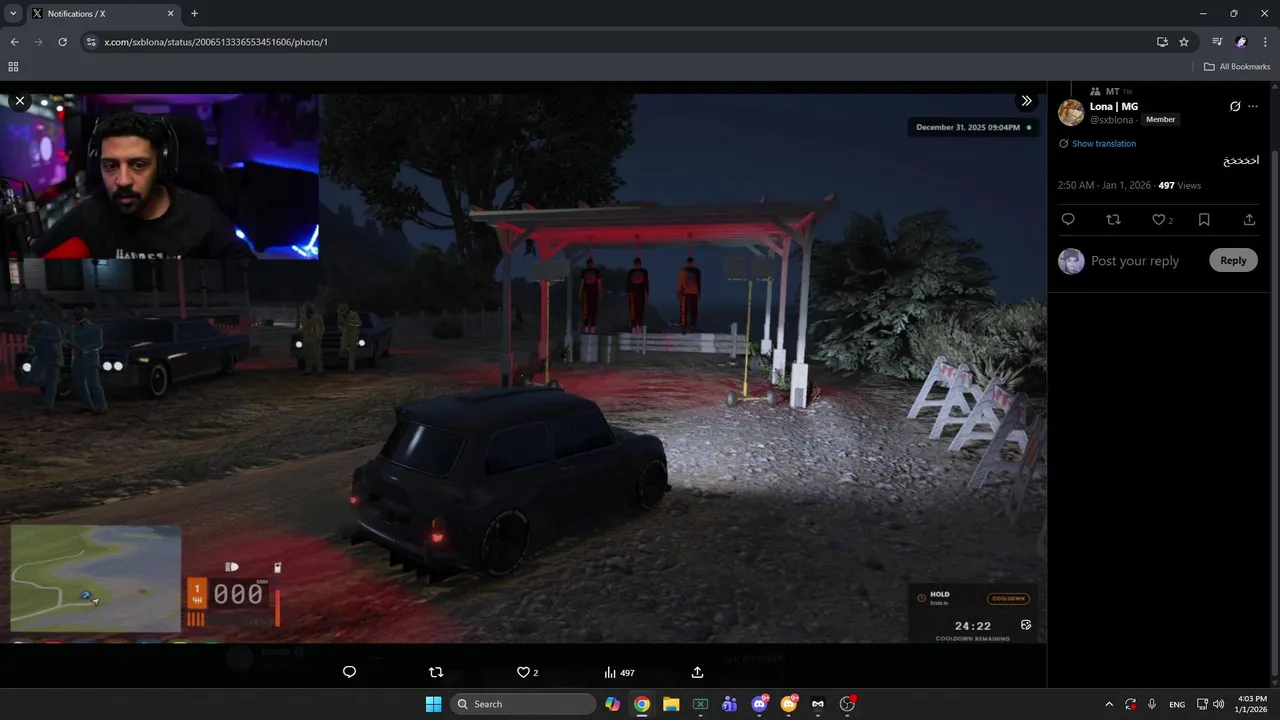Open the apps grid in bookmarks bar

(13, 67)
